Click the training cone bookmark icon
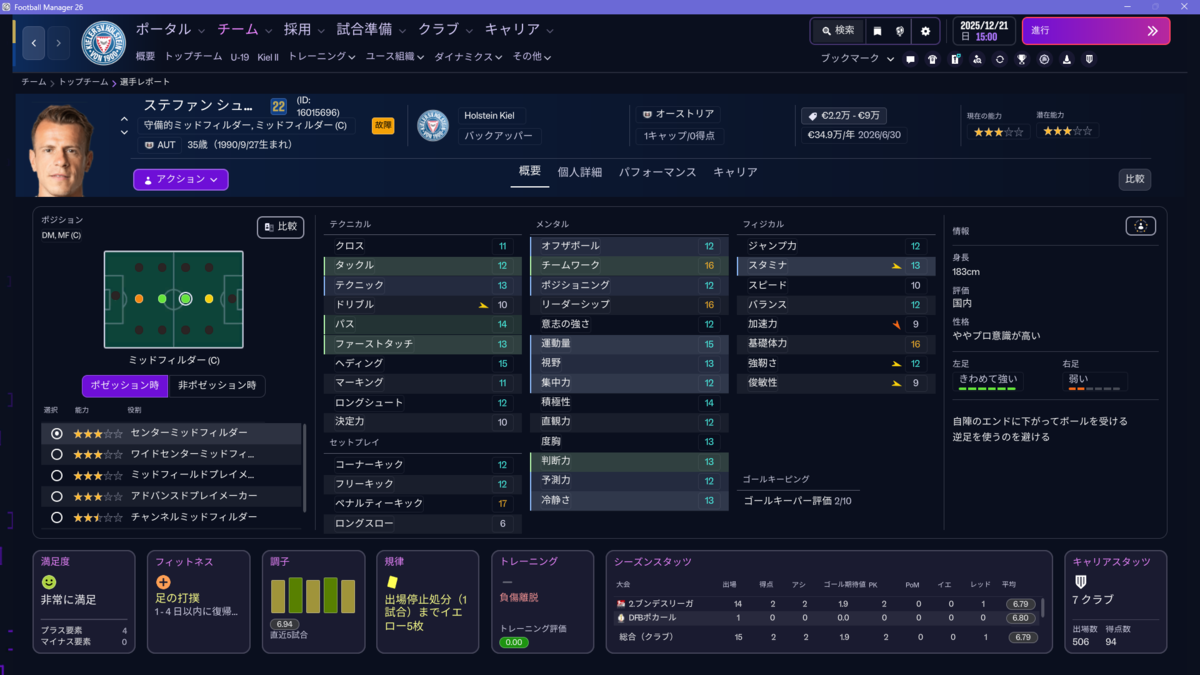Screen dimensions: 1200x675 click(x=1067, y=59)
